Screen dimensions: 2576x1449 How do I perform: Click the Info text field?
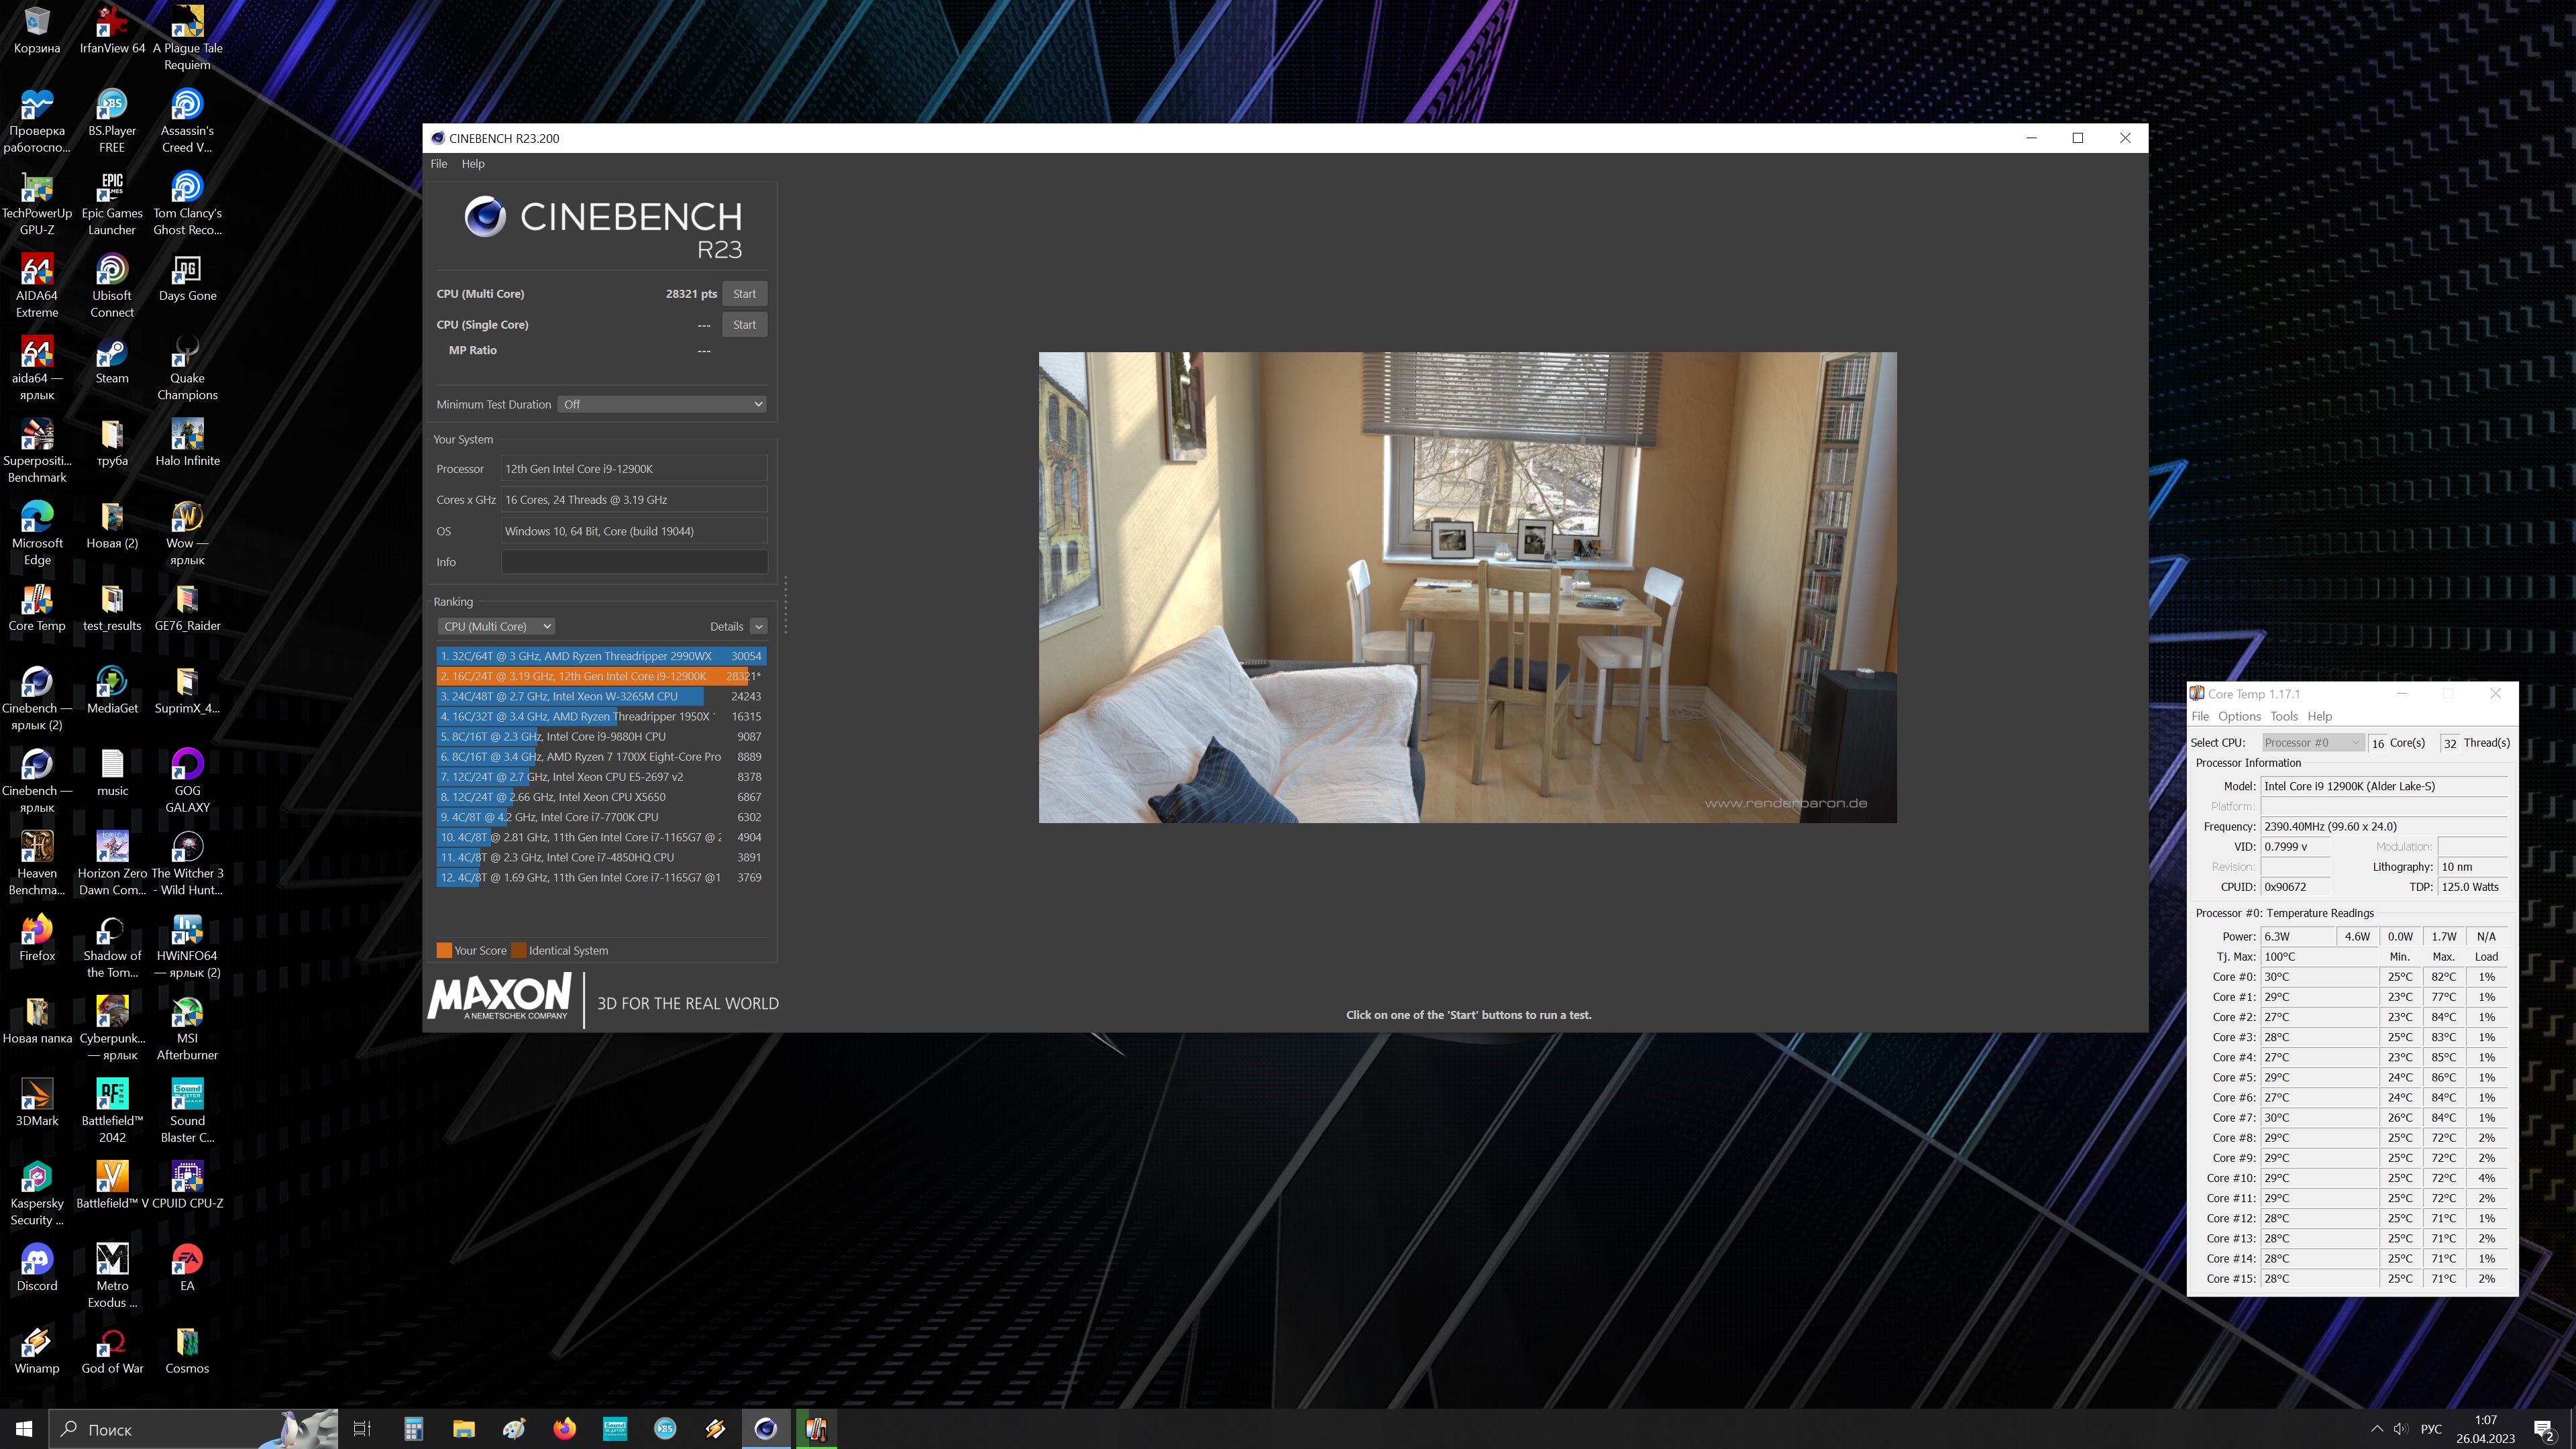pyautogui.click(x=634, y=562)
